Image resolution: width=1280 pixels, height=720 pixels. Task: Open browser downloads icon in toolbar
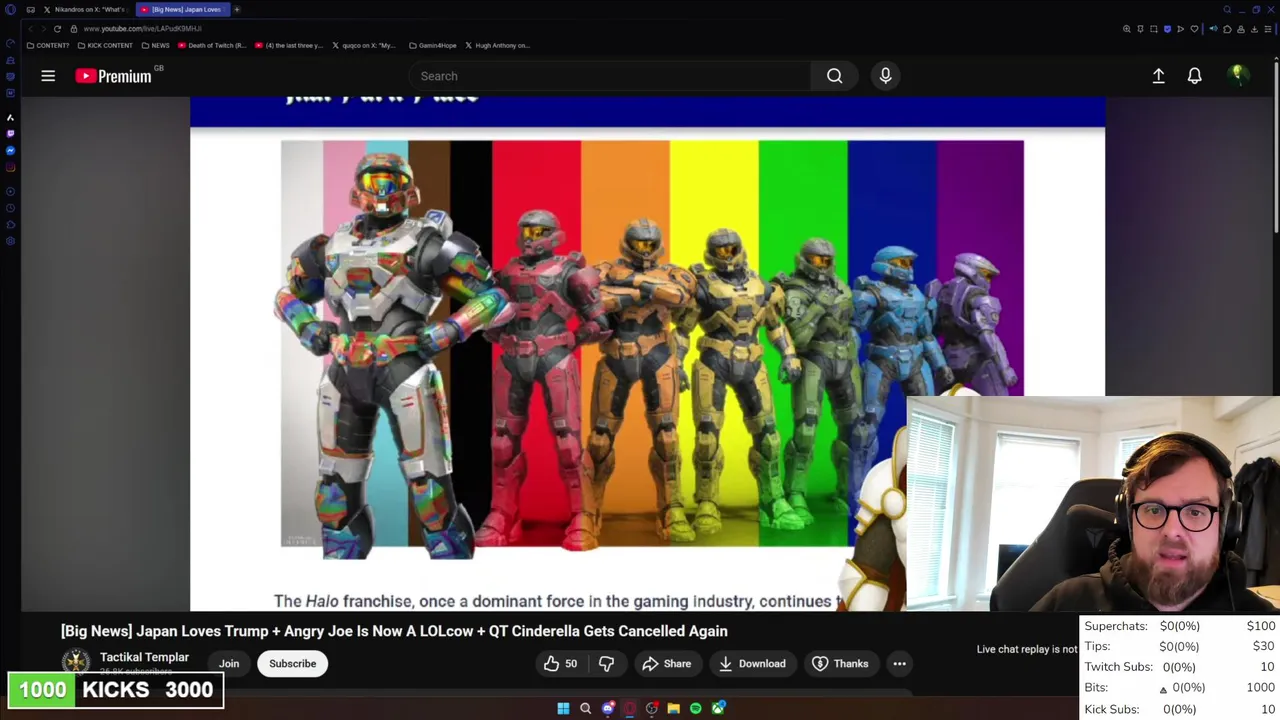tap(1254, 28)
